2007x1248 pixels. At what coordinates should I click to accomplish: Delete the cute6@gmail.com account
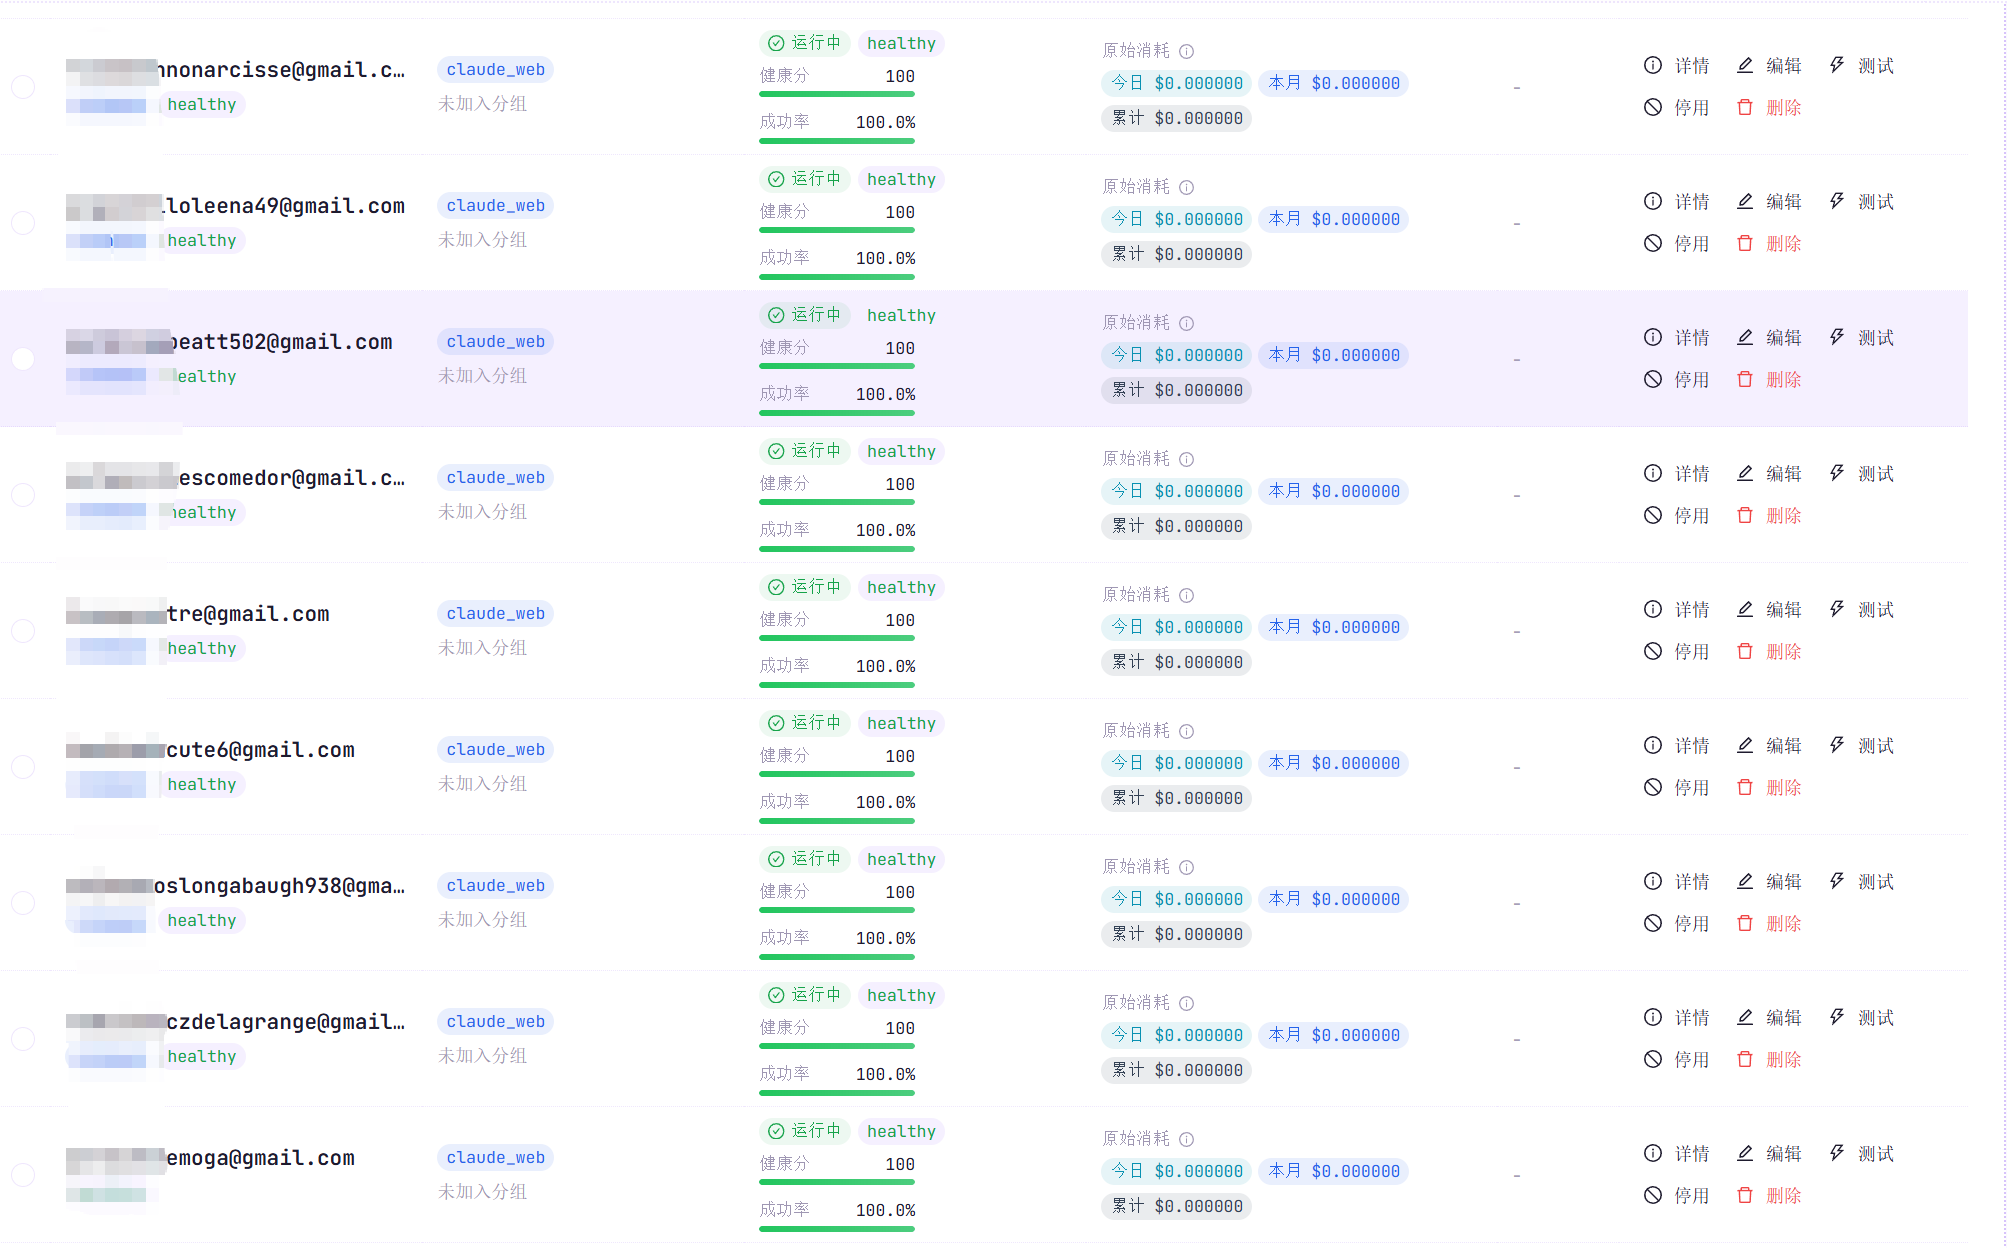click(x=1768, y=788)
